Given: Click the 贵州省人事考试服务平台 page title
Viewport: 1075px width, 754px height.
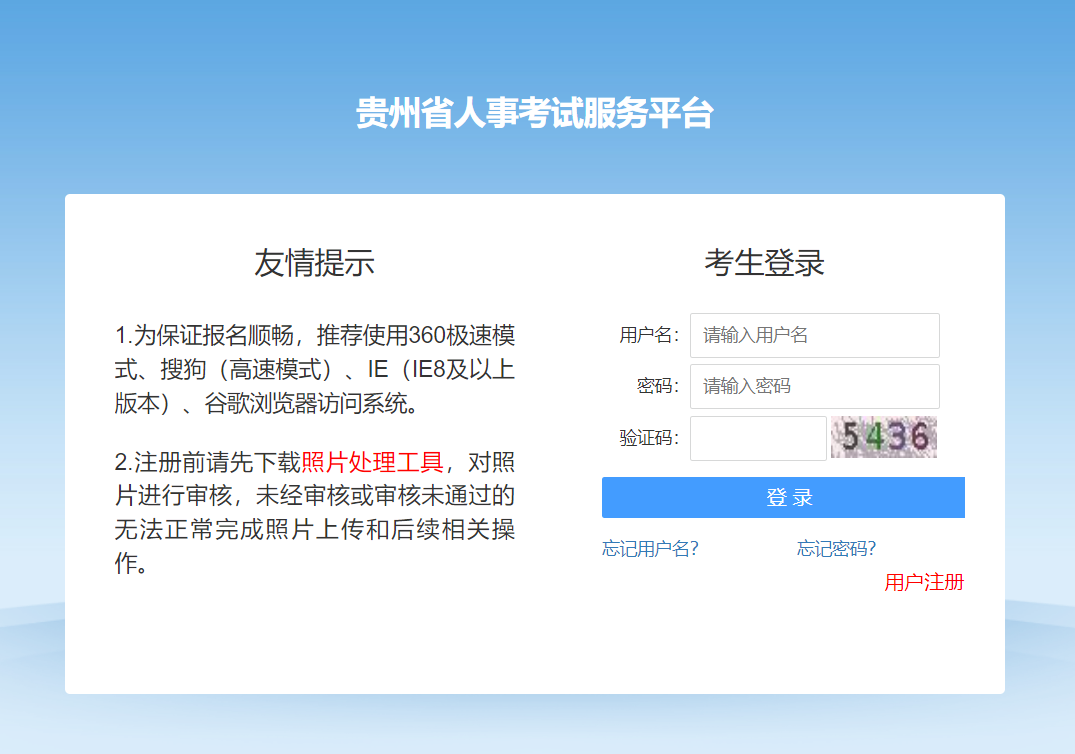Looking at the screenshot, I should pos(537,113).
